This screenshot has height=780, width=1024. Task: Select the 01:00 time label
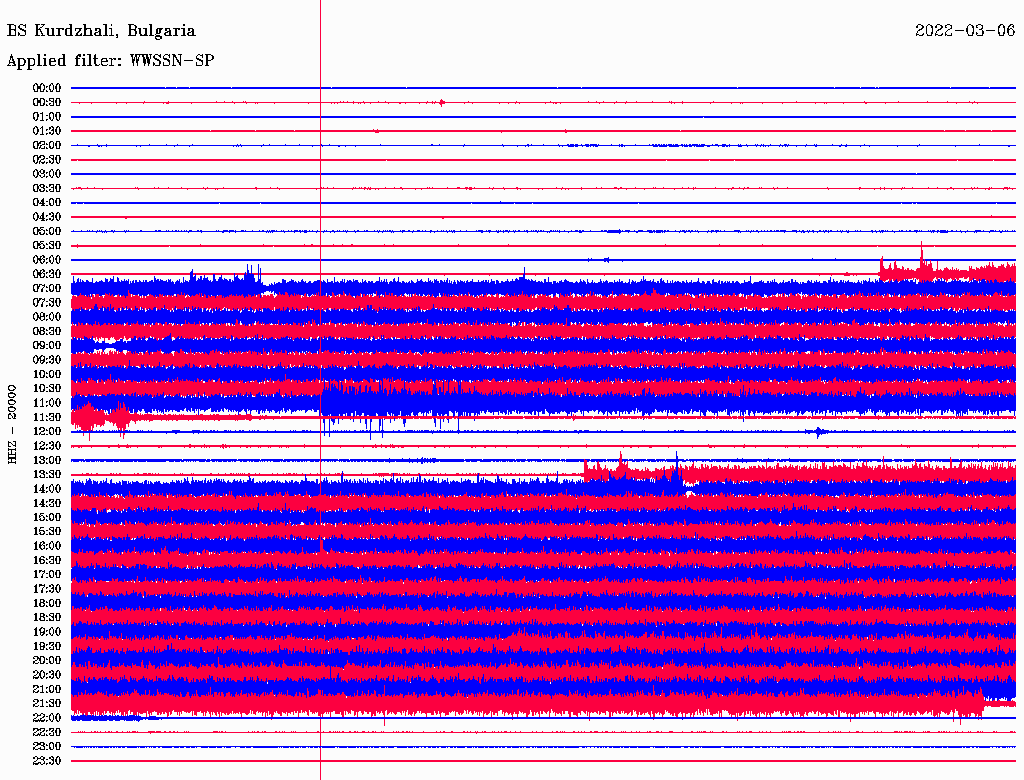[47, 116]
